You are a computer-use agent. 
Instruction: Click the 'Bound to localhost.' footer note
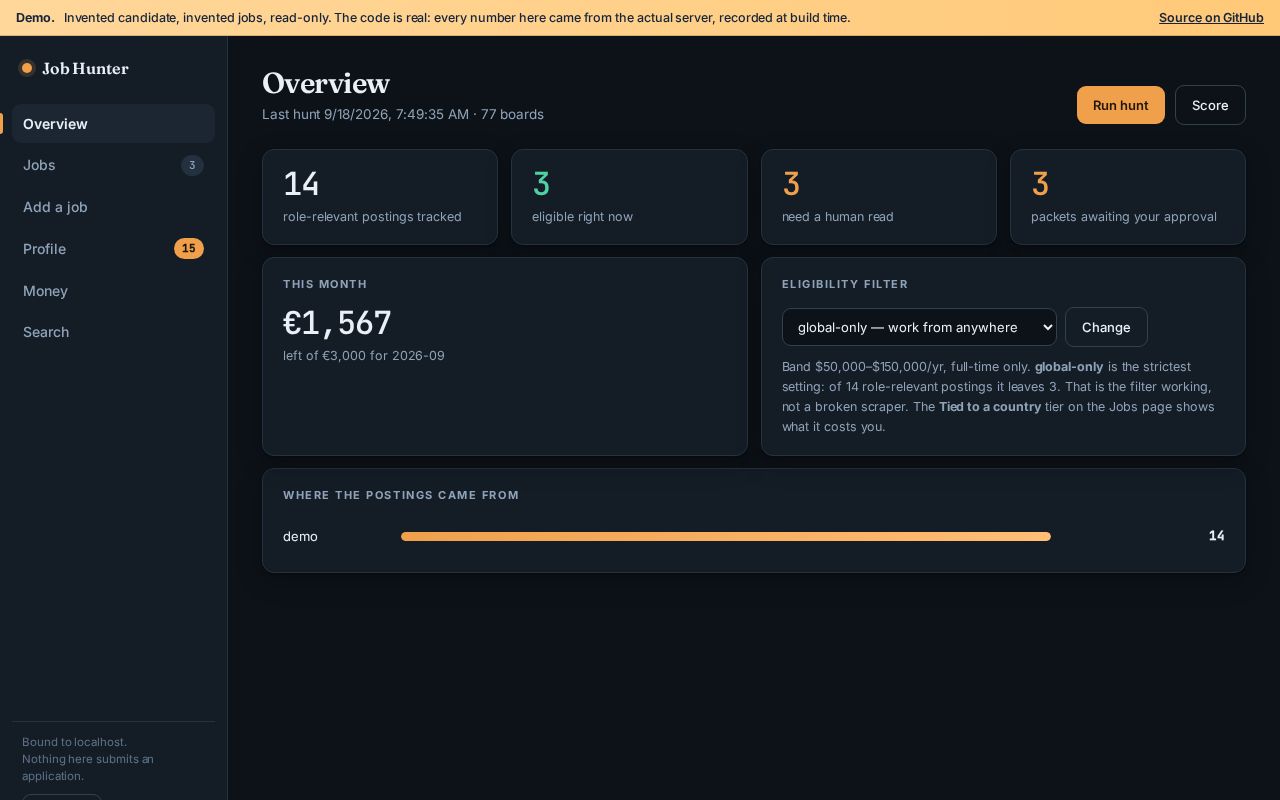(74, 742)
